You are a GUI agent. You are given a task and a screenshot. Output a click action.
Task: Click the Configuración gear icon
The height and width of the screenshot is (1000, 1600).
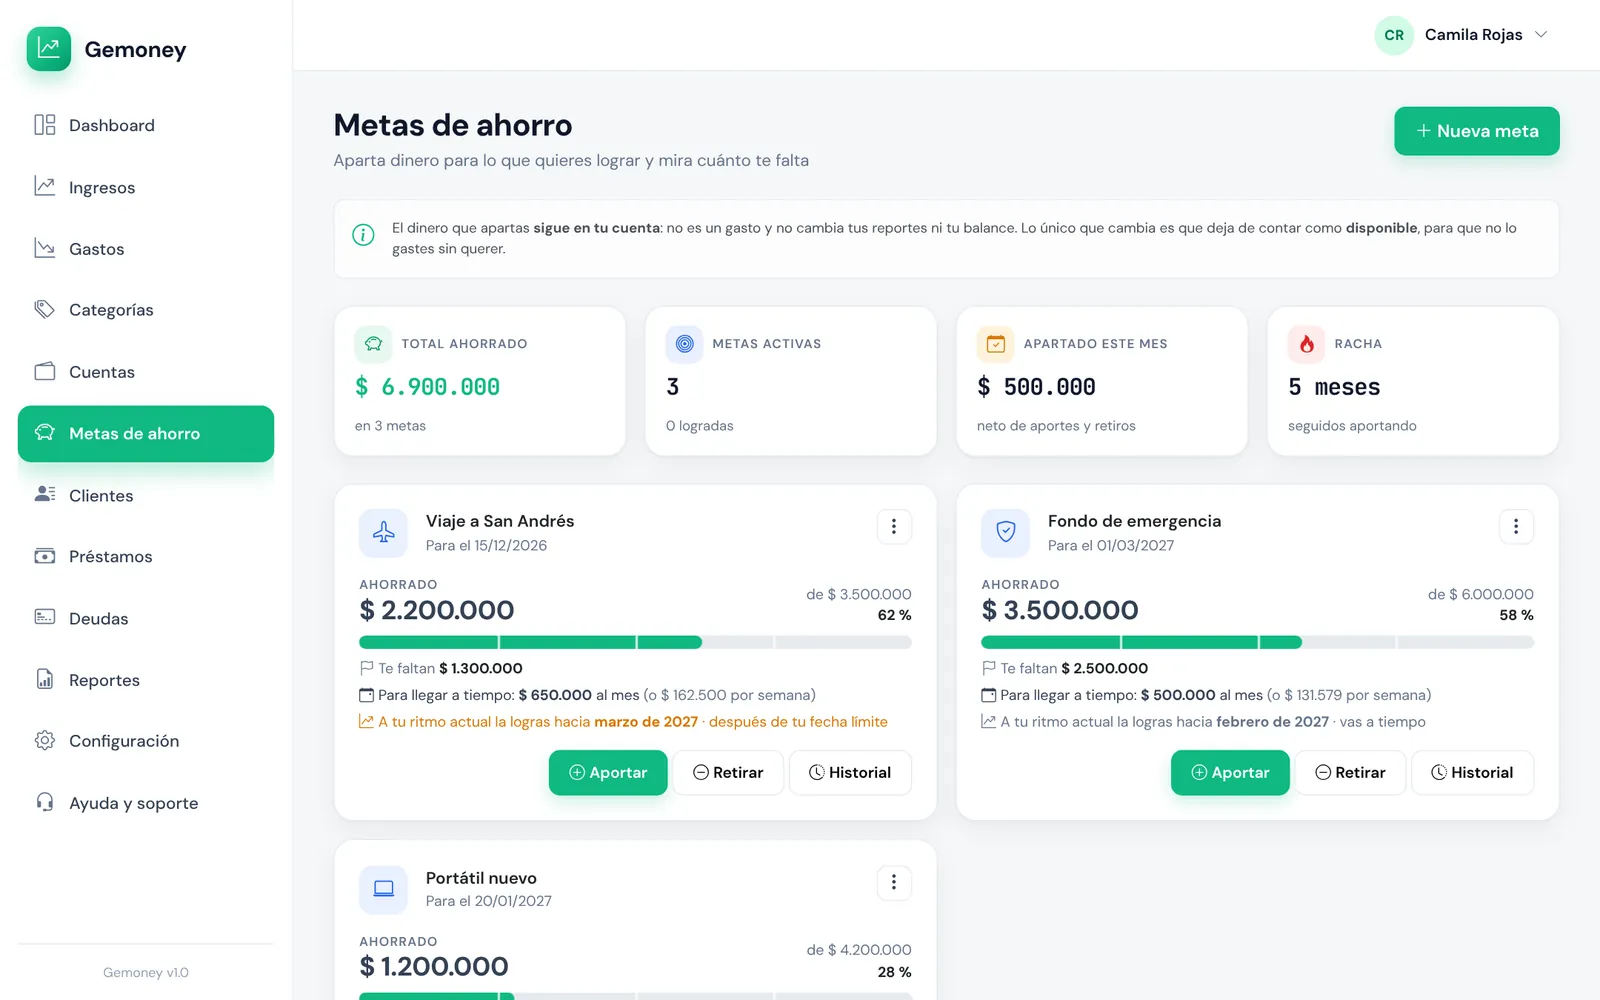pos(45,740)
